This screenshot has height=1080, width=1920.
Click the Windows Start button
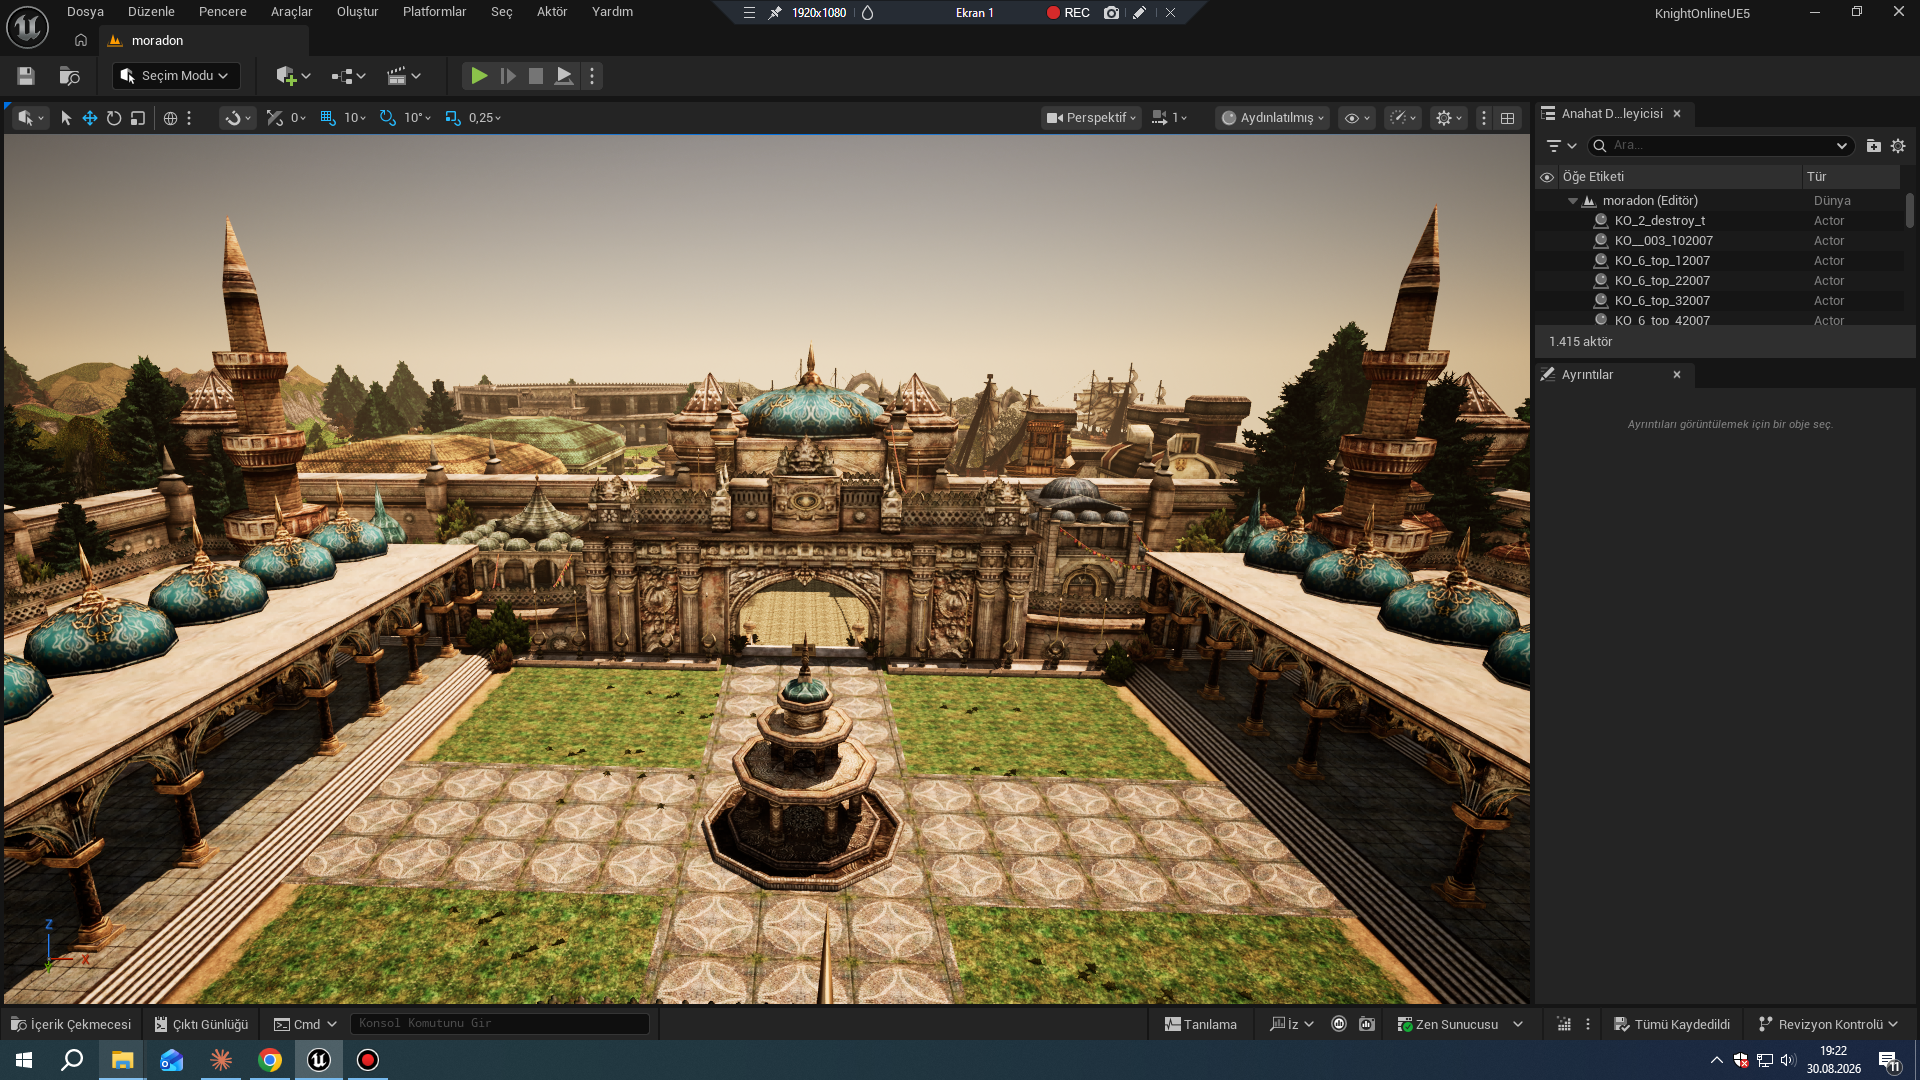[24, 1060]
